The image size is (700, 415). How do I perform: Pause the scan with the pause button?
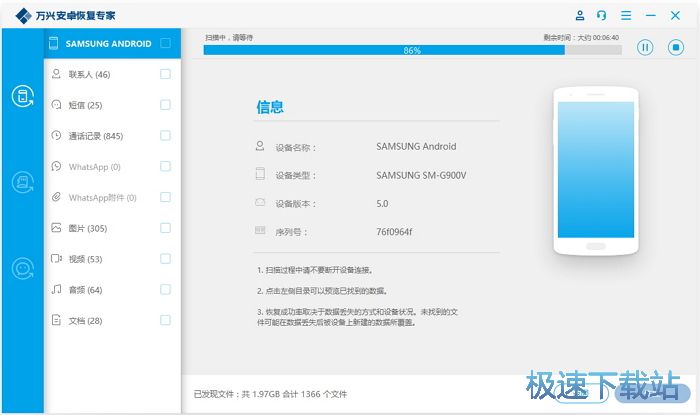(x=645, y=47)
